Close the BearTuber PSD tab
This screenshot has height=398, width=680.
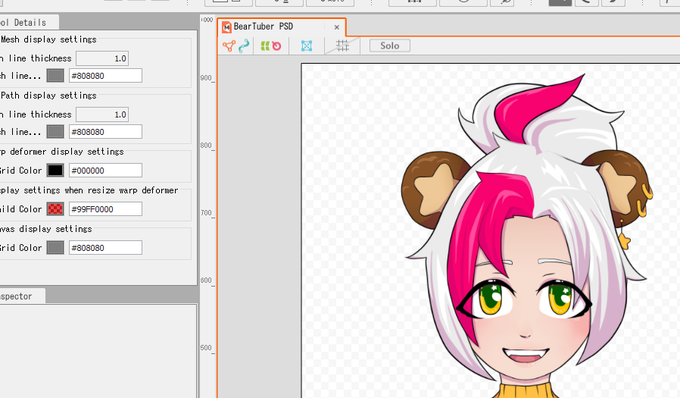coord(337,27)
